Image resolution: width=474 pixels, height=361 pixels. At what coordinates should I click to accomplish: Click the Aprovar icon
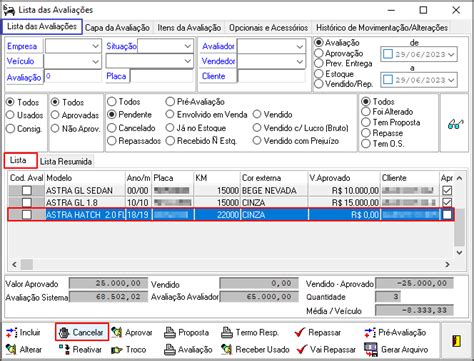(117, 332)
